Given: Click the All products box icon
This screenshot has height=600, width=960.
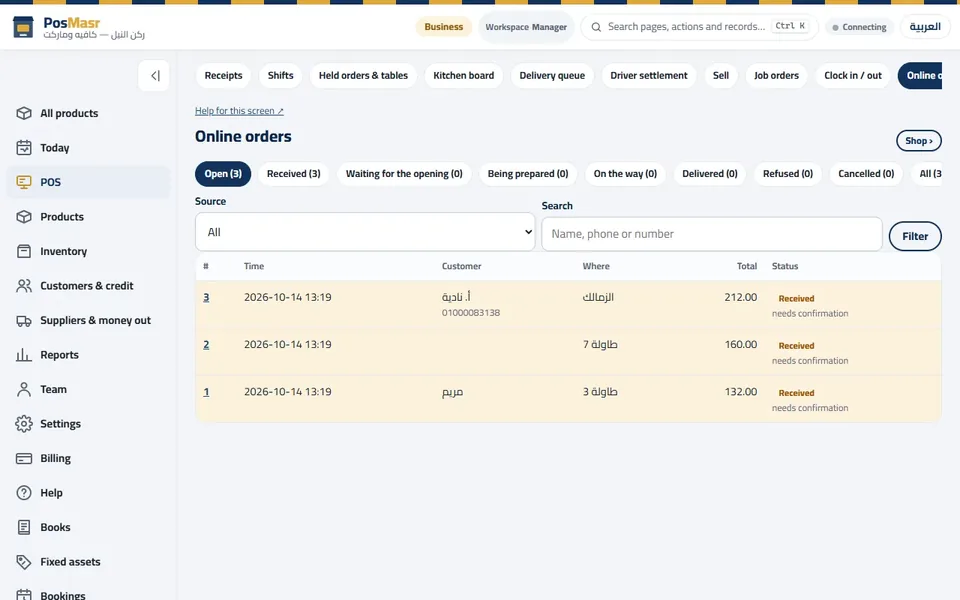Looking at the screenshot, I should pos(24,113).
